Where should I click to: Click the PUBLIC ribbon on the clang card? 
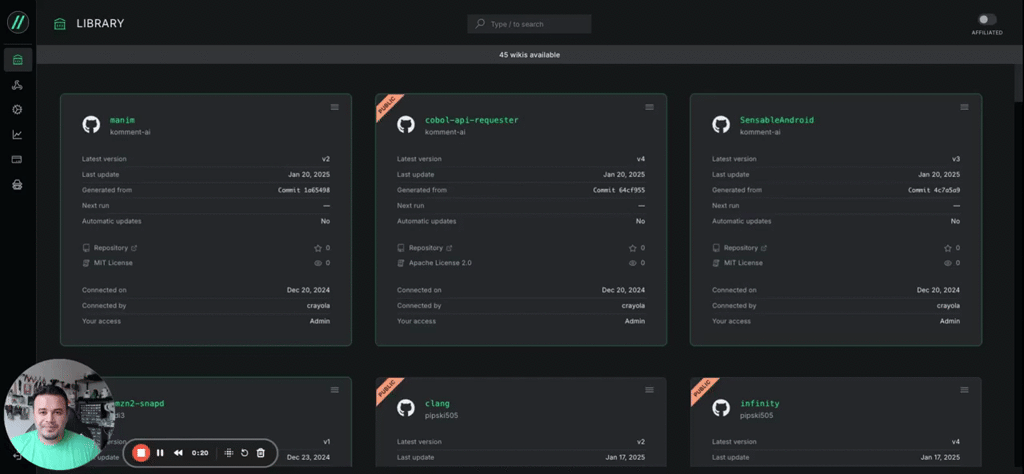click(x=388, y=390)
